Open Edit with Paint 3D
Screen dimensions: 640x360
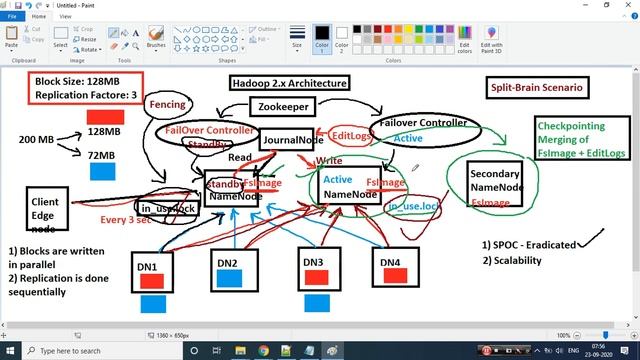tap(491, 39)
